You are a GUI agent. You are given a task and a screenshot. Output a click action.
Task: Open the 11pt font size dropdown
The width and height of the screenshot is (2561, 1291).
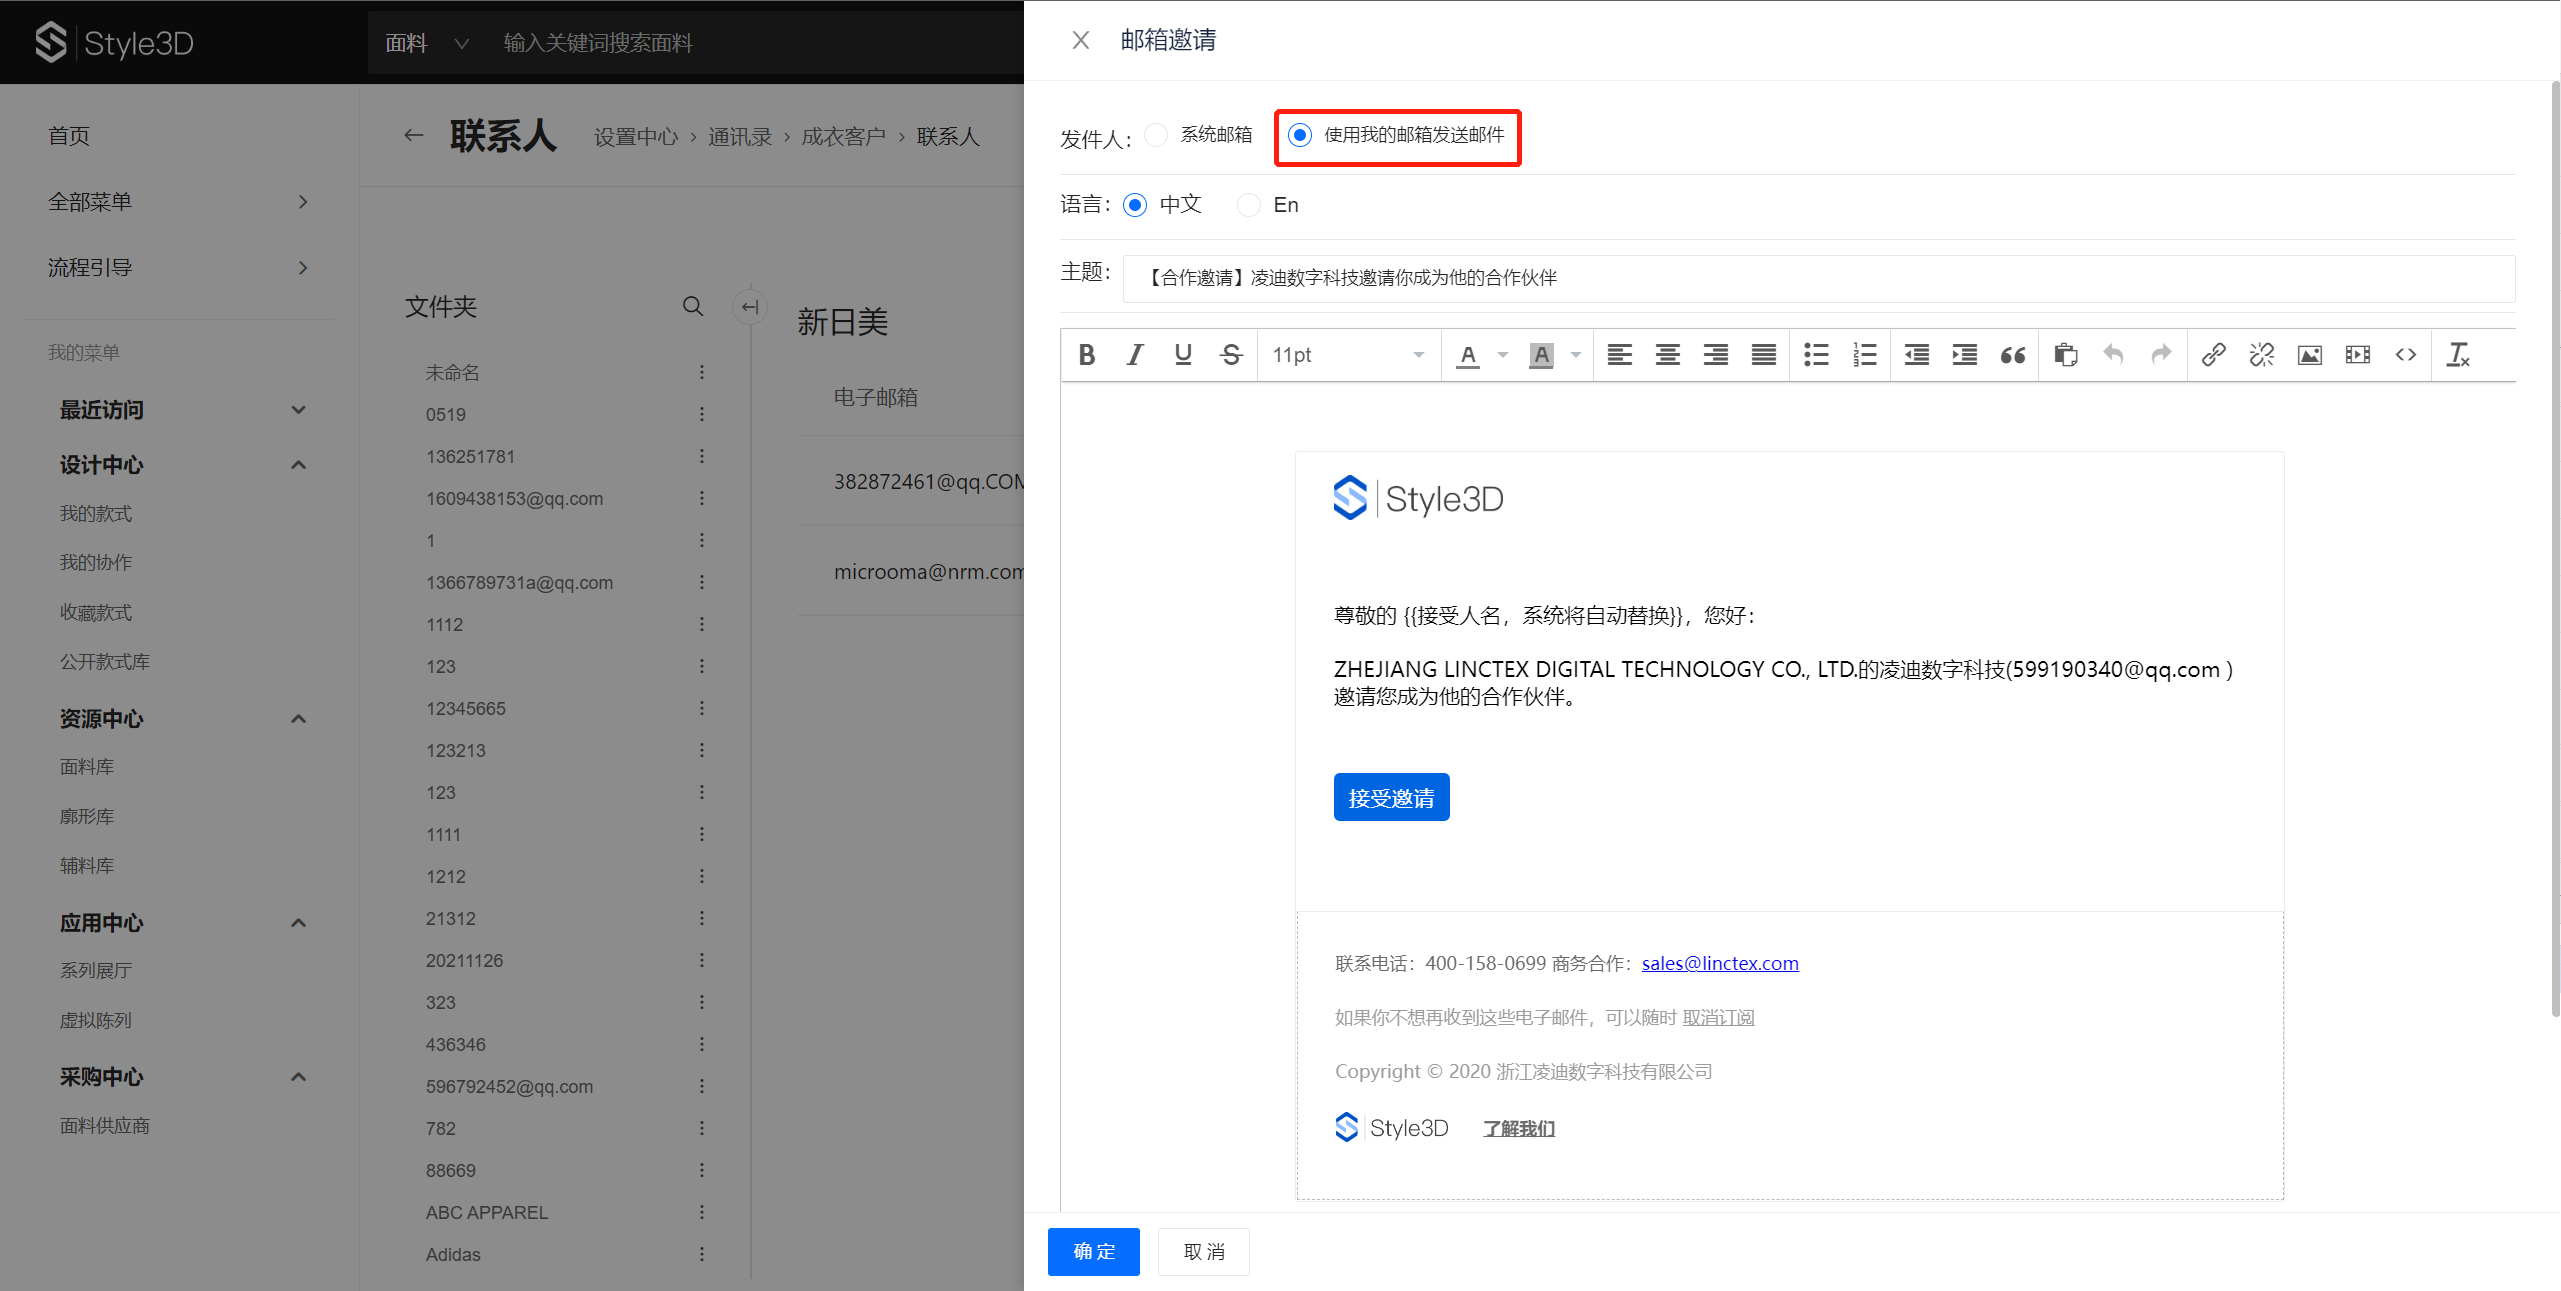tap(1347, 355)
